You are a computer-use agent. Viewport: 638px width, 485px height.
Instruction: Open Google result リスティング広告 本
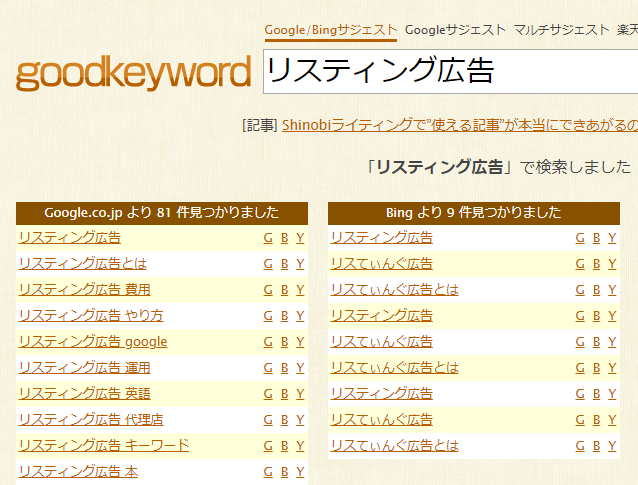(x=78, y=472)
